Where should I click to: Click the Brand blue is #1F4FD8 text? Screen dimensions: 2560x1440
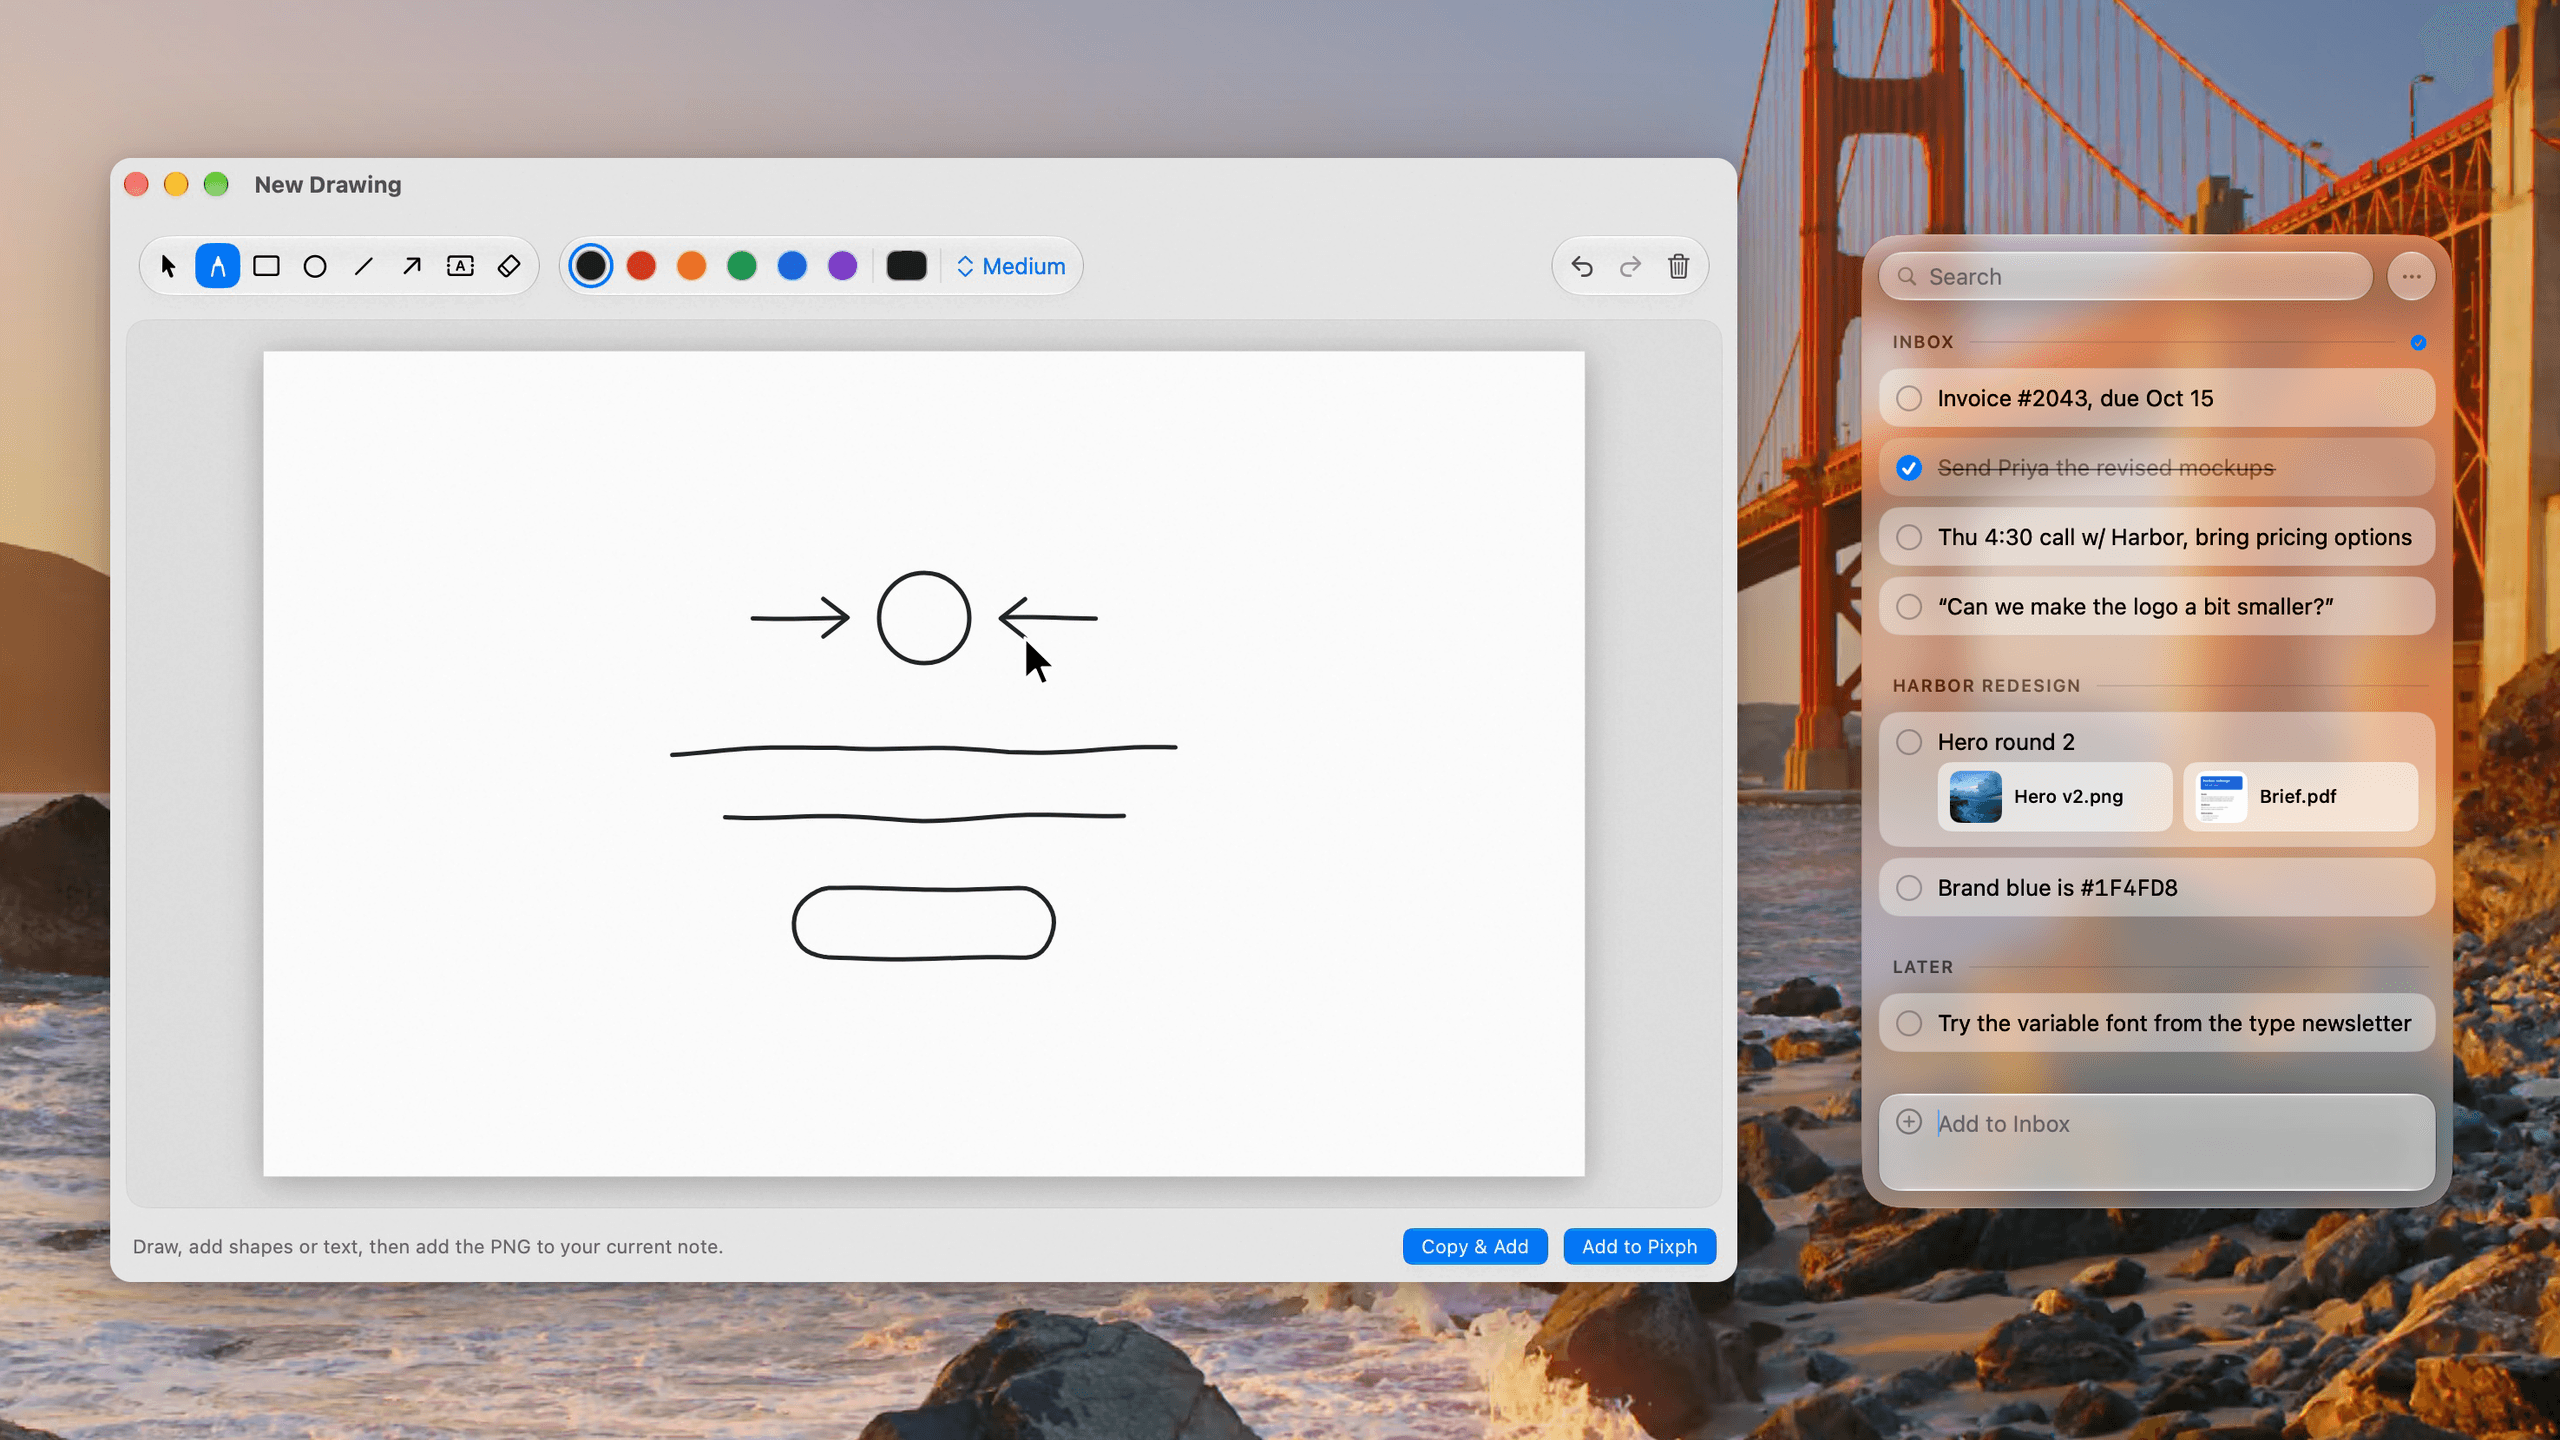coord(2057,888)
